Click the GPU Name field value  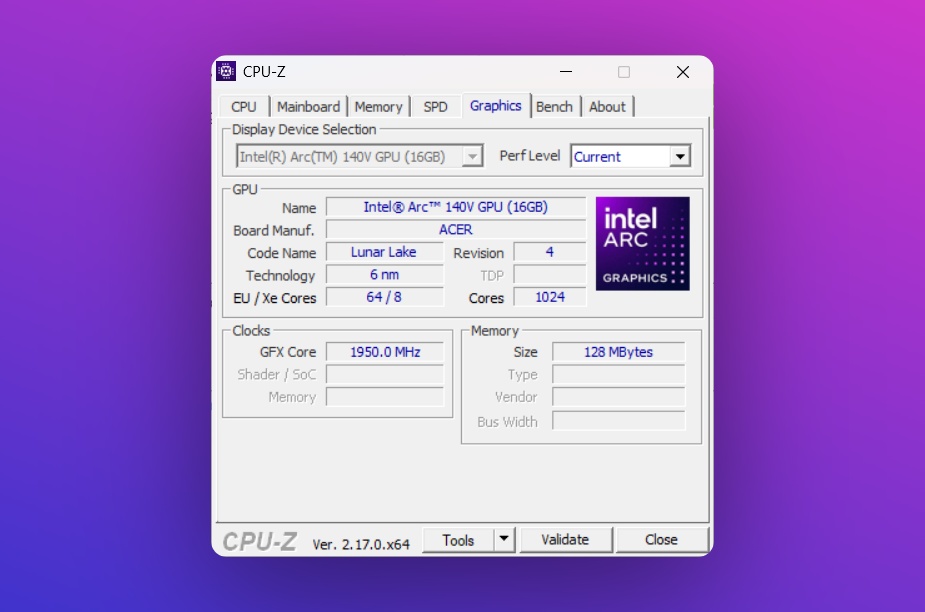[x=455, y=207]
